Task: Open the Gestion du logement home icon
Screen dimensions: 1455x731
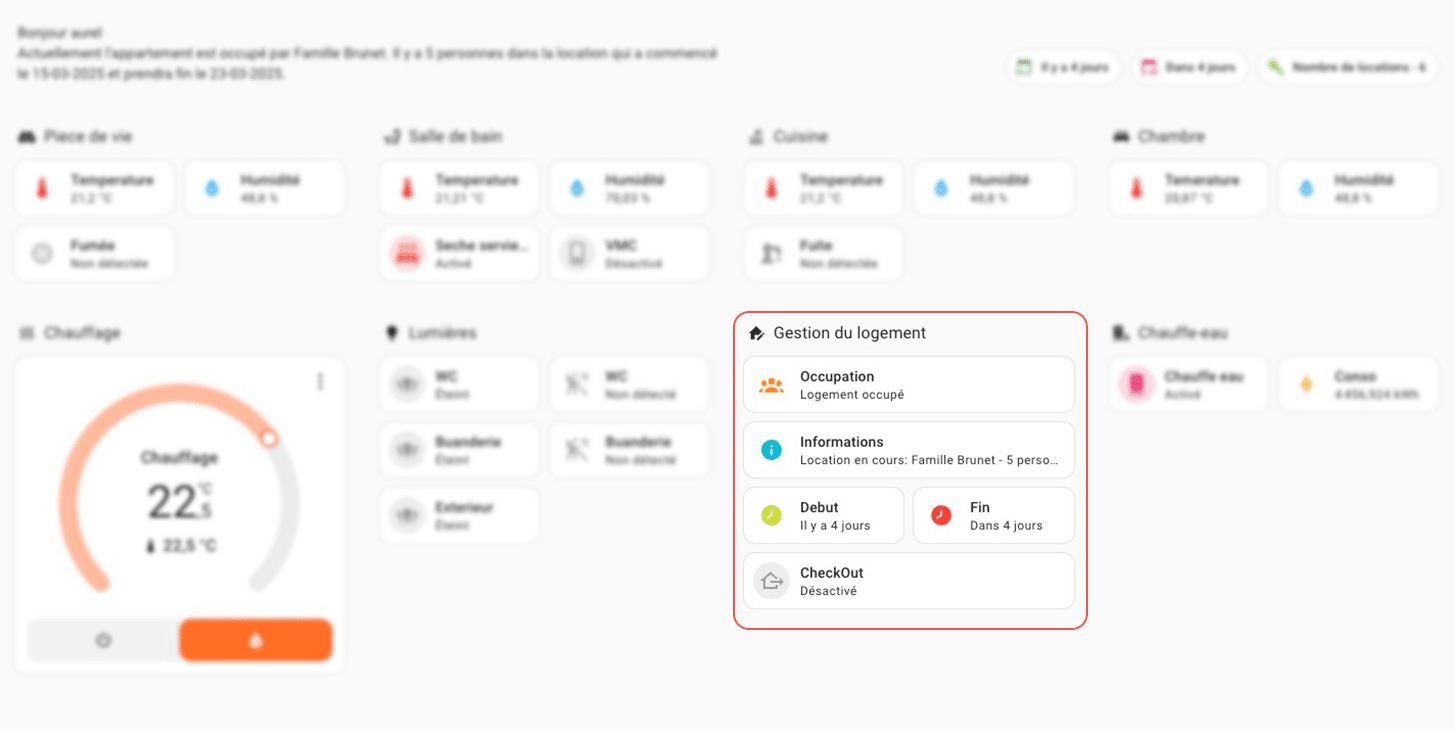Action: coord(756,333)
